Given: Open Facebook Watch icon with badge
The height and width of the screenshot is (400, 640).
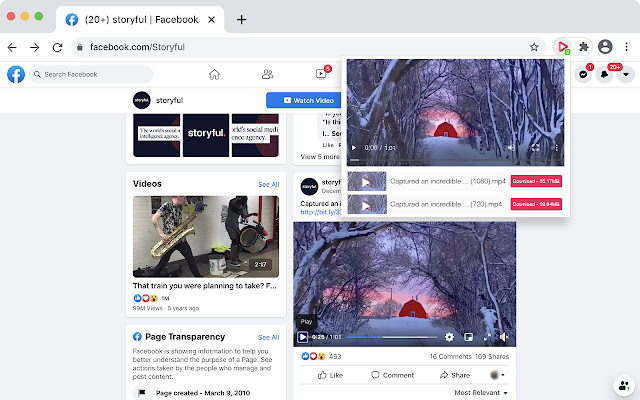Looking at the screenshot, I should [x=321, y=74].
